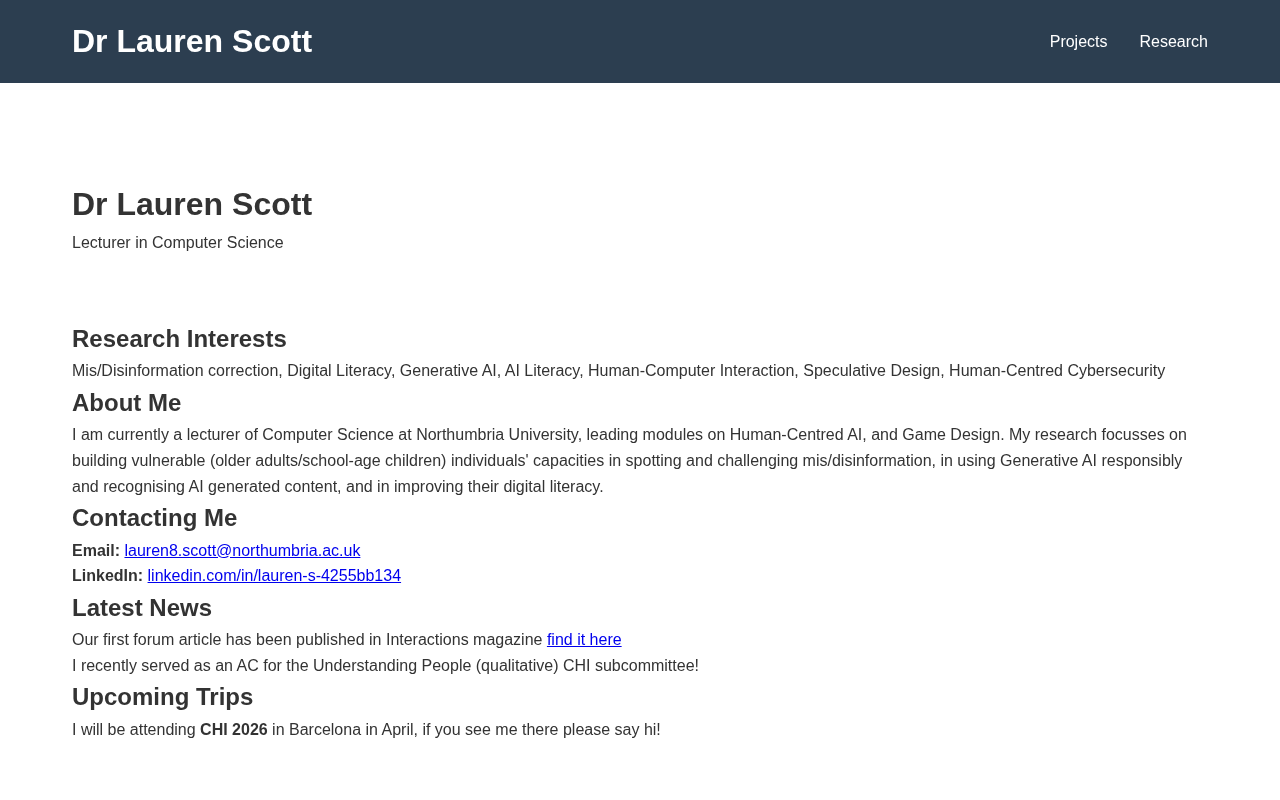This screenshot has height=800, width=1280.
Task: Visit the linkedin.com/in/lauren-s-4255bb134 profile link
Action: pyautogui.click(x=274, y=576)
